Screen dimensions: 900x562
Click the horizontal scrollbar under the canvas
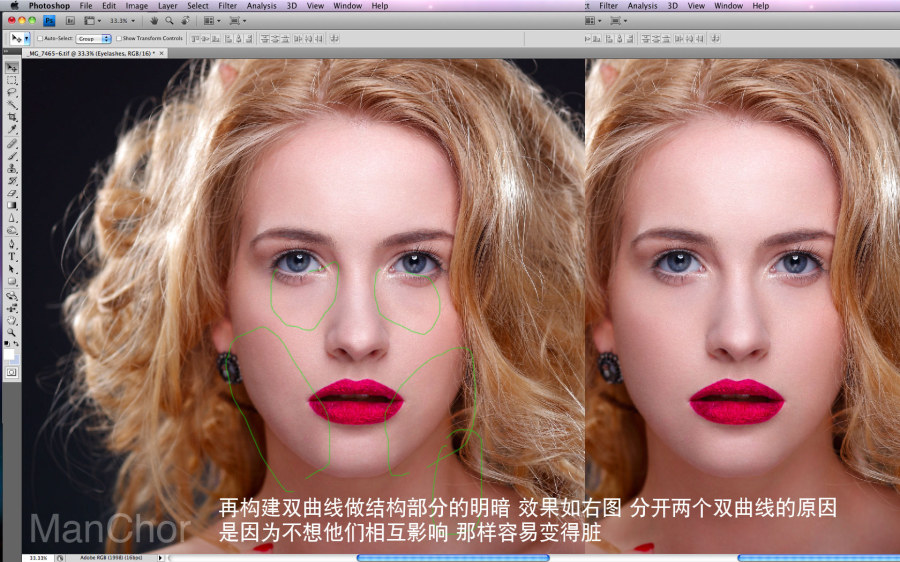point(453,557)
